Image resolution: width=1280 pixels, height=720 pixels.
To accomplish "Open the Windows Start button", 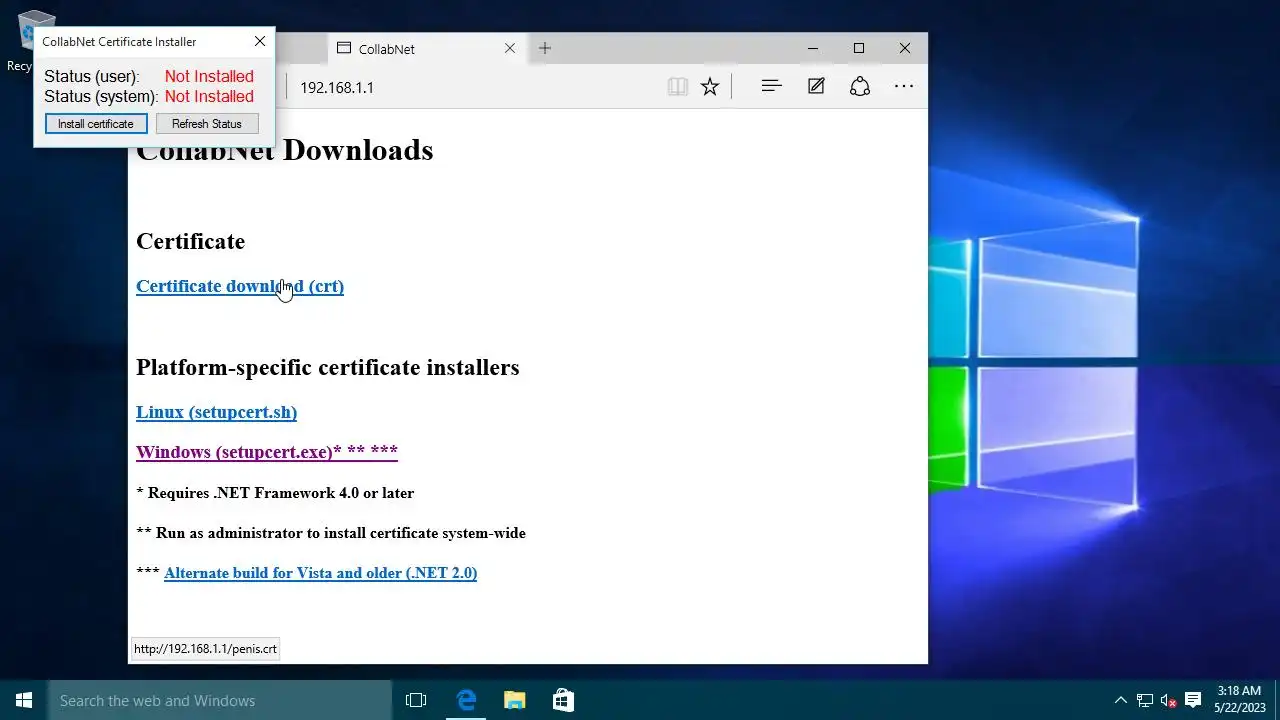I will click(24, 700).
